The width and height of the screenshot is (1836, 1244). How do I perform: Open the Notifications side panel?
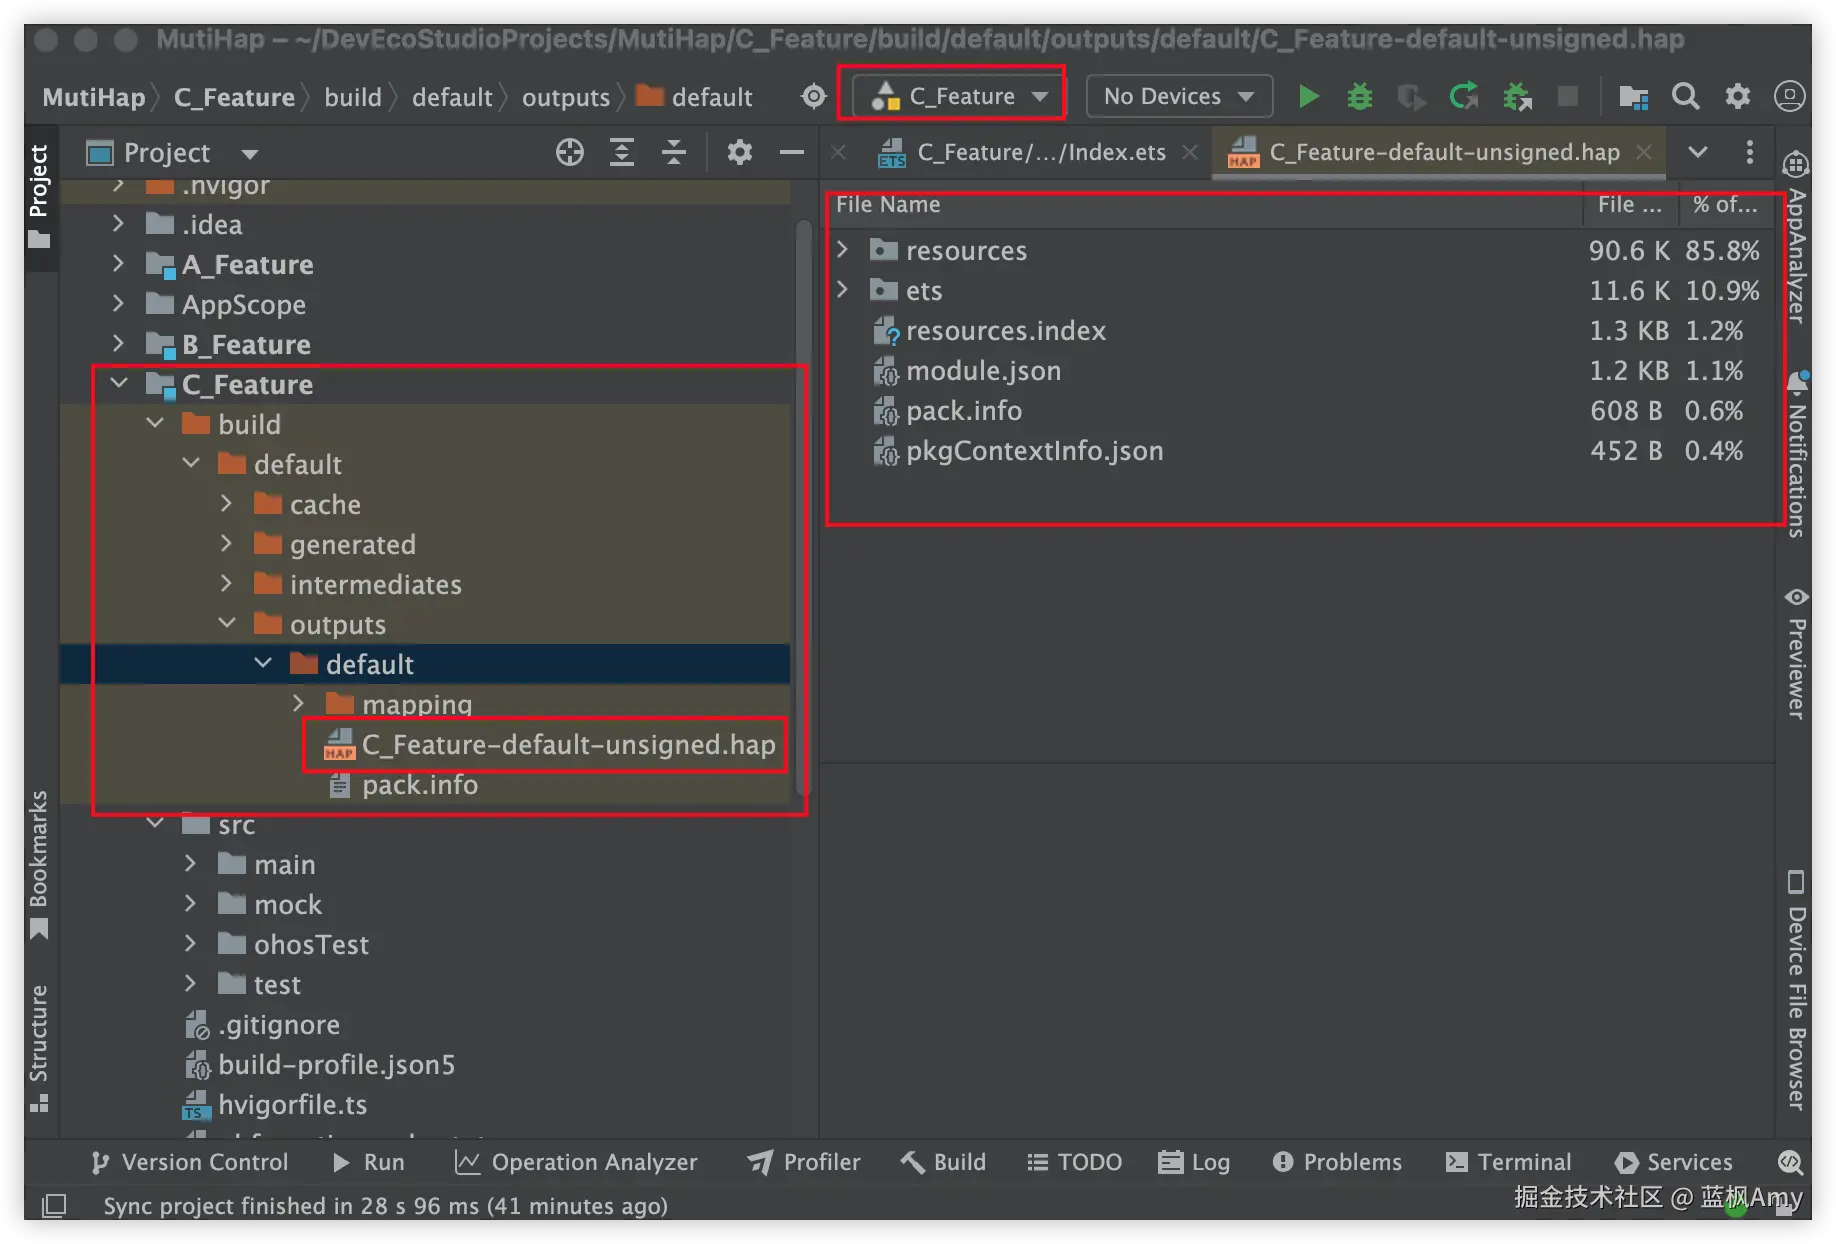click(1796, 455)
